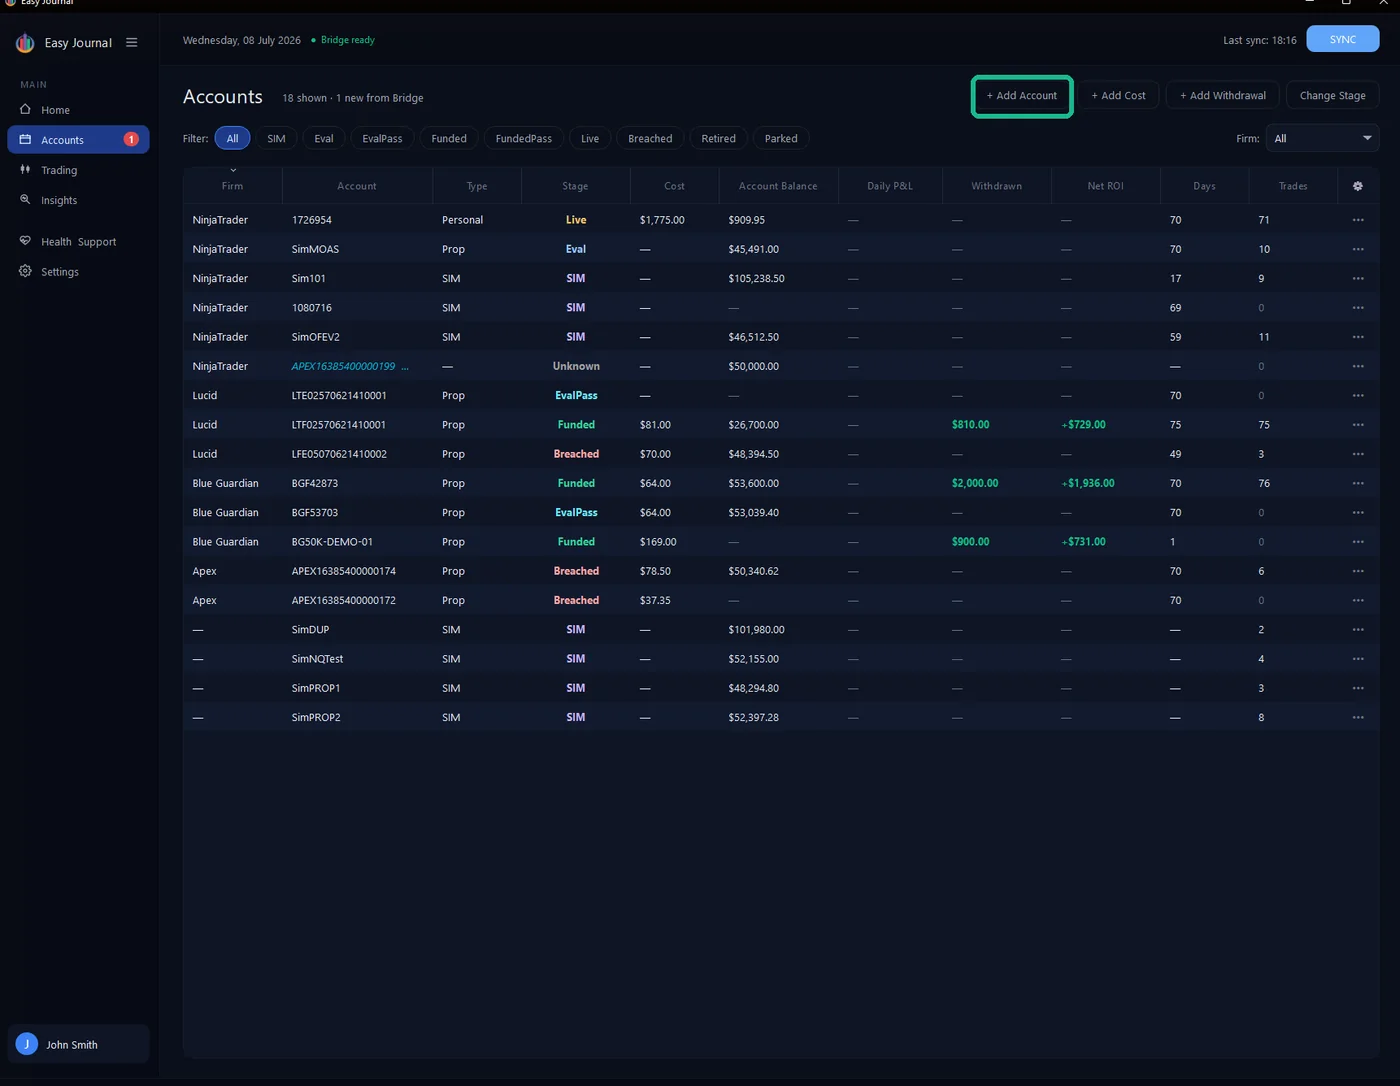This screenshot has width=1400, height=1086.
Task: Open the Firm dropdown
Action: [1322, 138]
